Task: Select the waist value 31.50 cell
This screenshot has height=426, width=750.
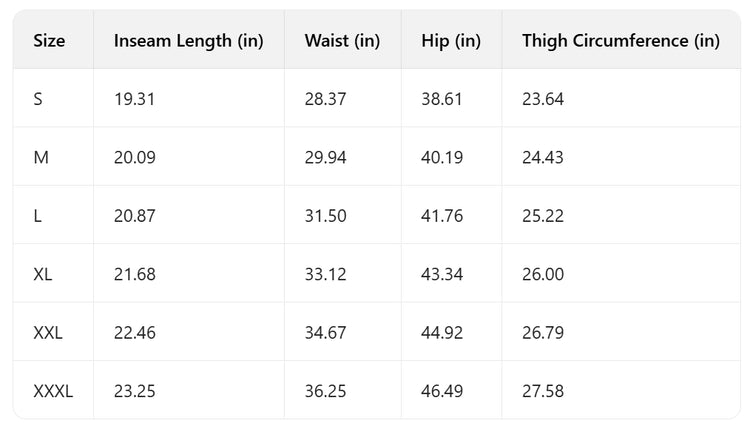Action: point(325,216)
